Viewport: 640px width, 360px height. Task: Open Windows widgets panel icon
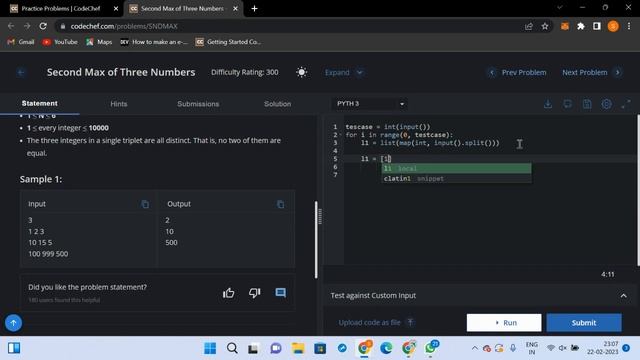point(14,348)
